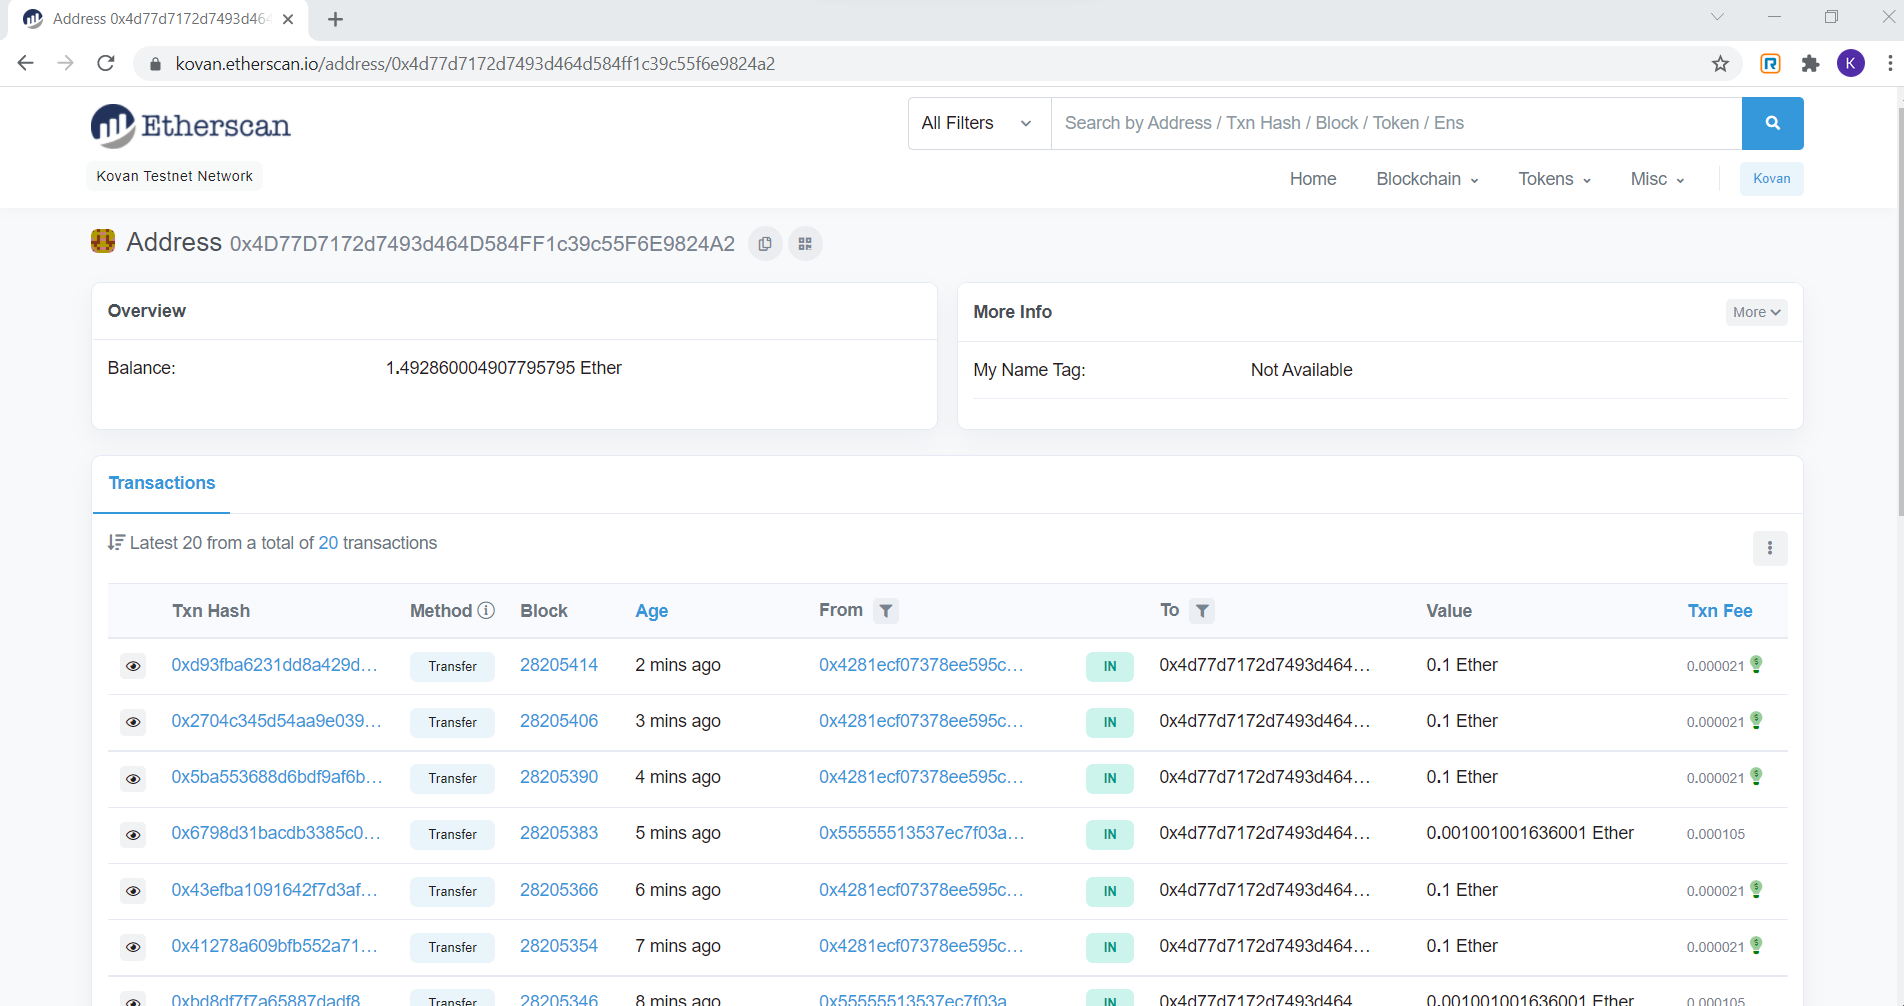Open browser extensions puzzle icon
This screenshot has width=1904, height=1006.
[x=1810, y=64]
